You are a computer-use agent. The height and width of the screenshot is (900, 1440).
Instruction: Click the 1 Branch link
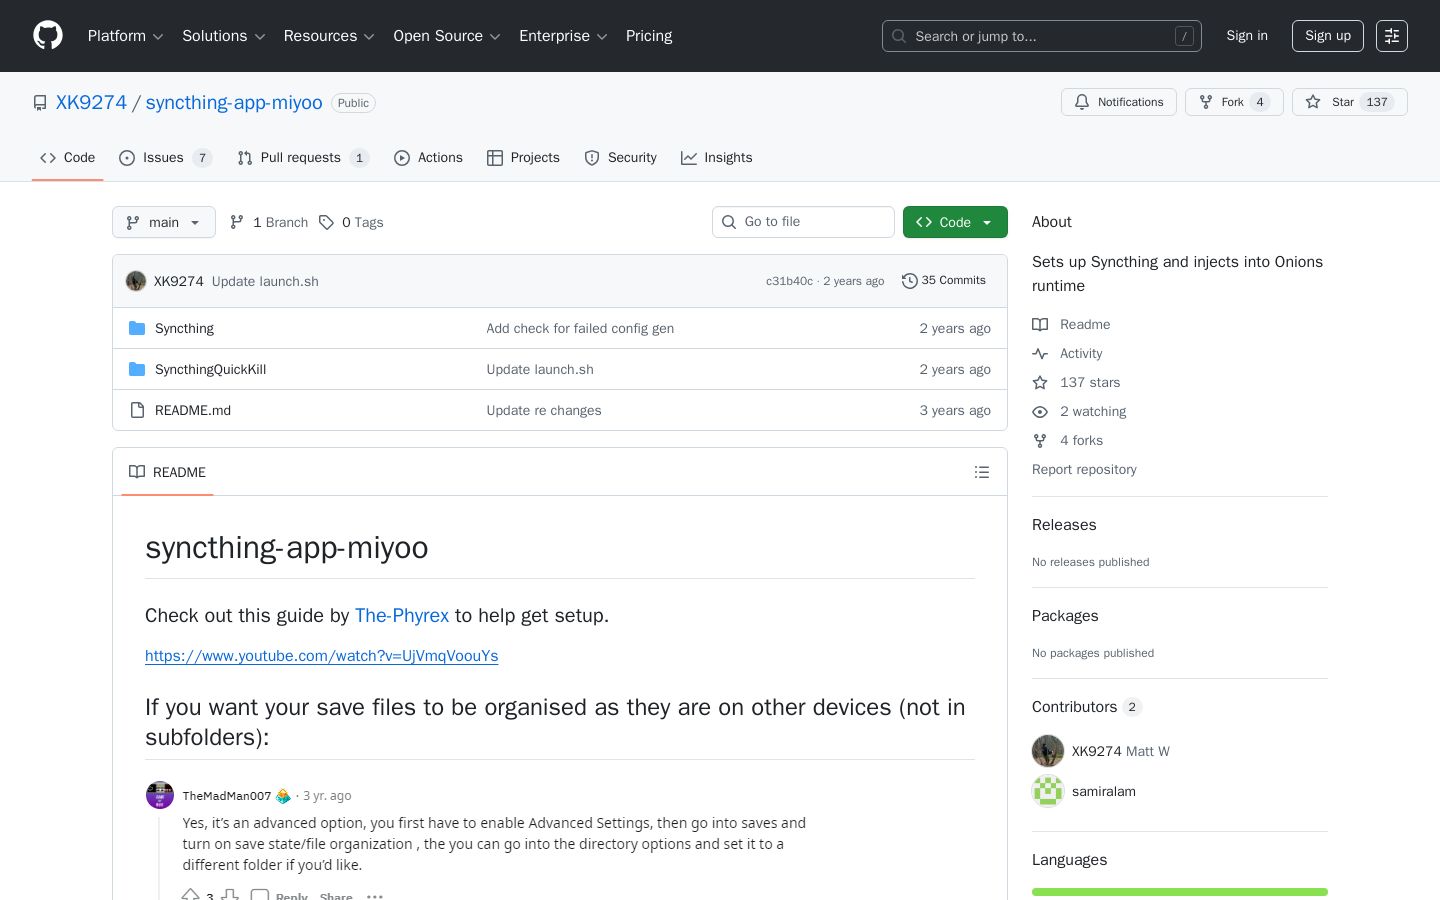(269, 222)
